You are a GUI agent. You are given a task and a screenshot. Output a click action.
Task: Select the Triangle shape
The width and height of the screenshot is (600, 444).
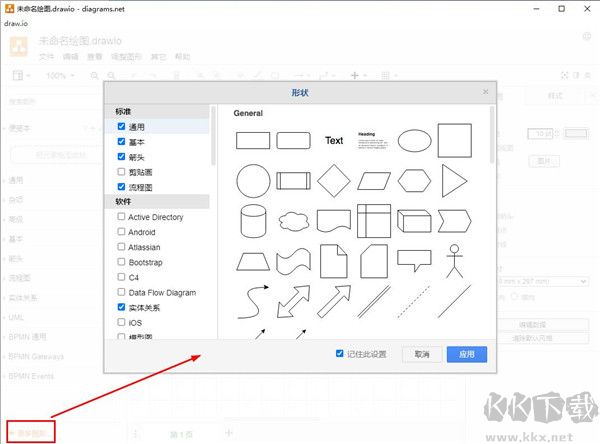point(455,181)
